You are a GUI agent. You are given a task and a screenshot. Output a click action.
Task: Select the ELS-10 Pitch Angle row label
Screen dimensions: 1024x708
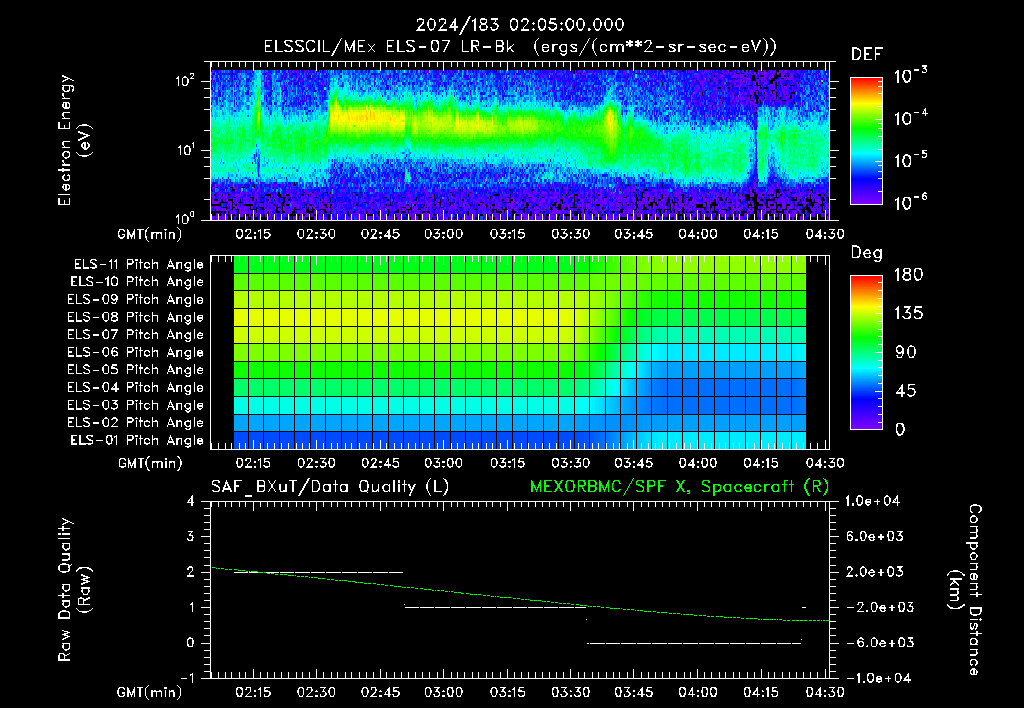tap(137, 282)
